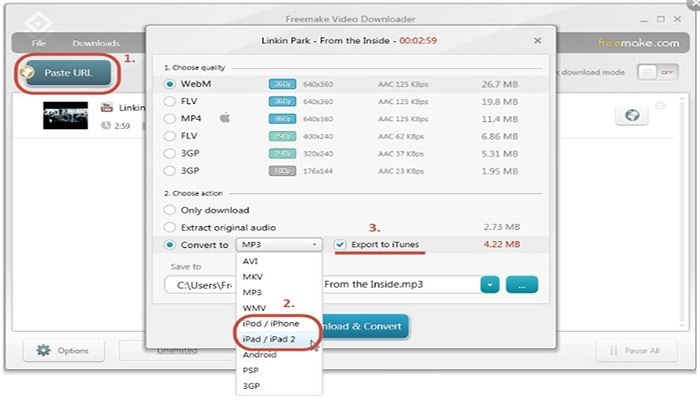700x400 pixels.
Task: Open the Downloads menu
Action: pos(96,43)
